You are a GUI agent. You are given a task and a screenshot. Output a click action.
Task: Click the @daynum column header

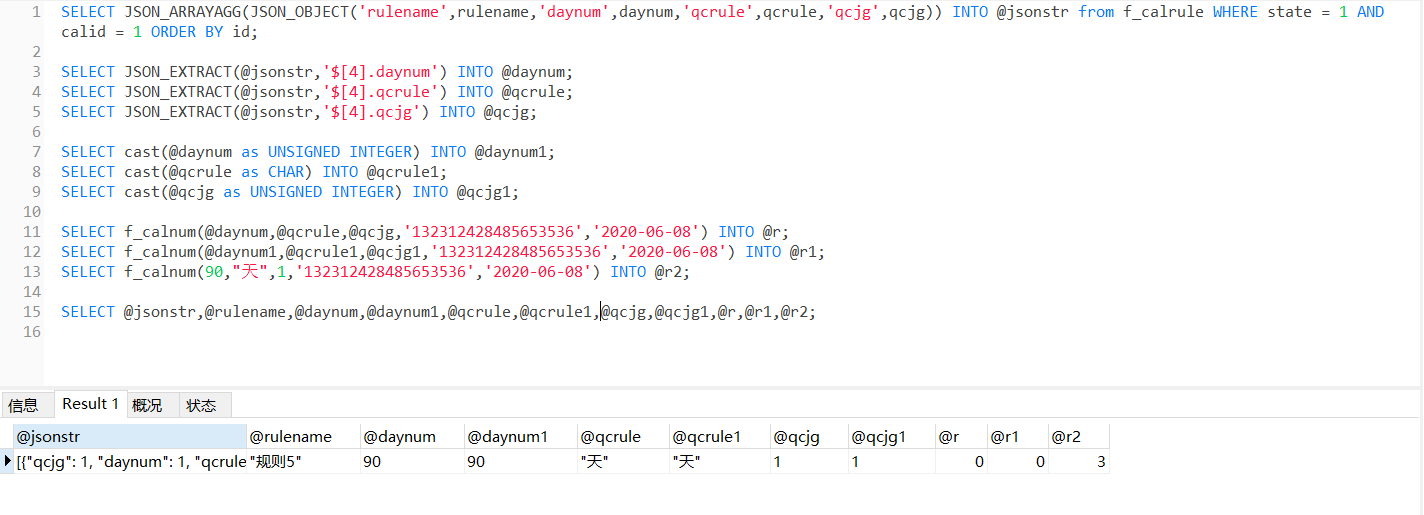(x=412, y=437)
